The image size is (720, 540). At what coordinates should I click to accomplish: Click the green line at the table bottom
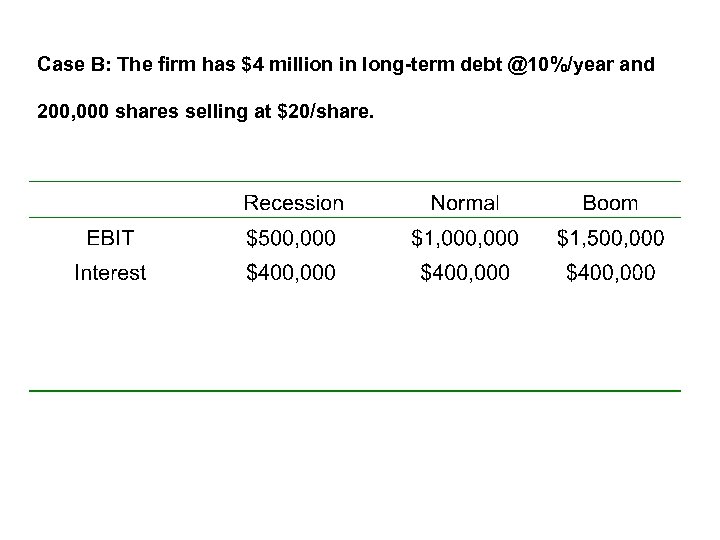point(355,390)
